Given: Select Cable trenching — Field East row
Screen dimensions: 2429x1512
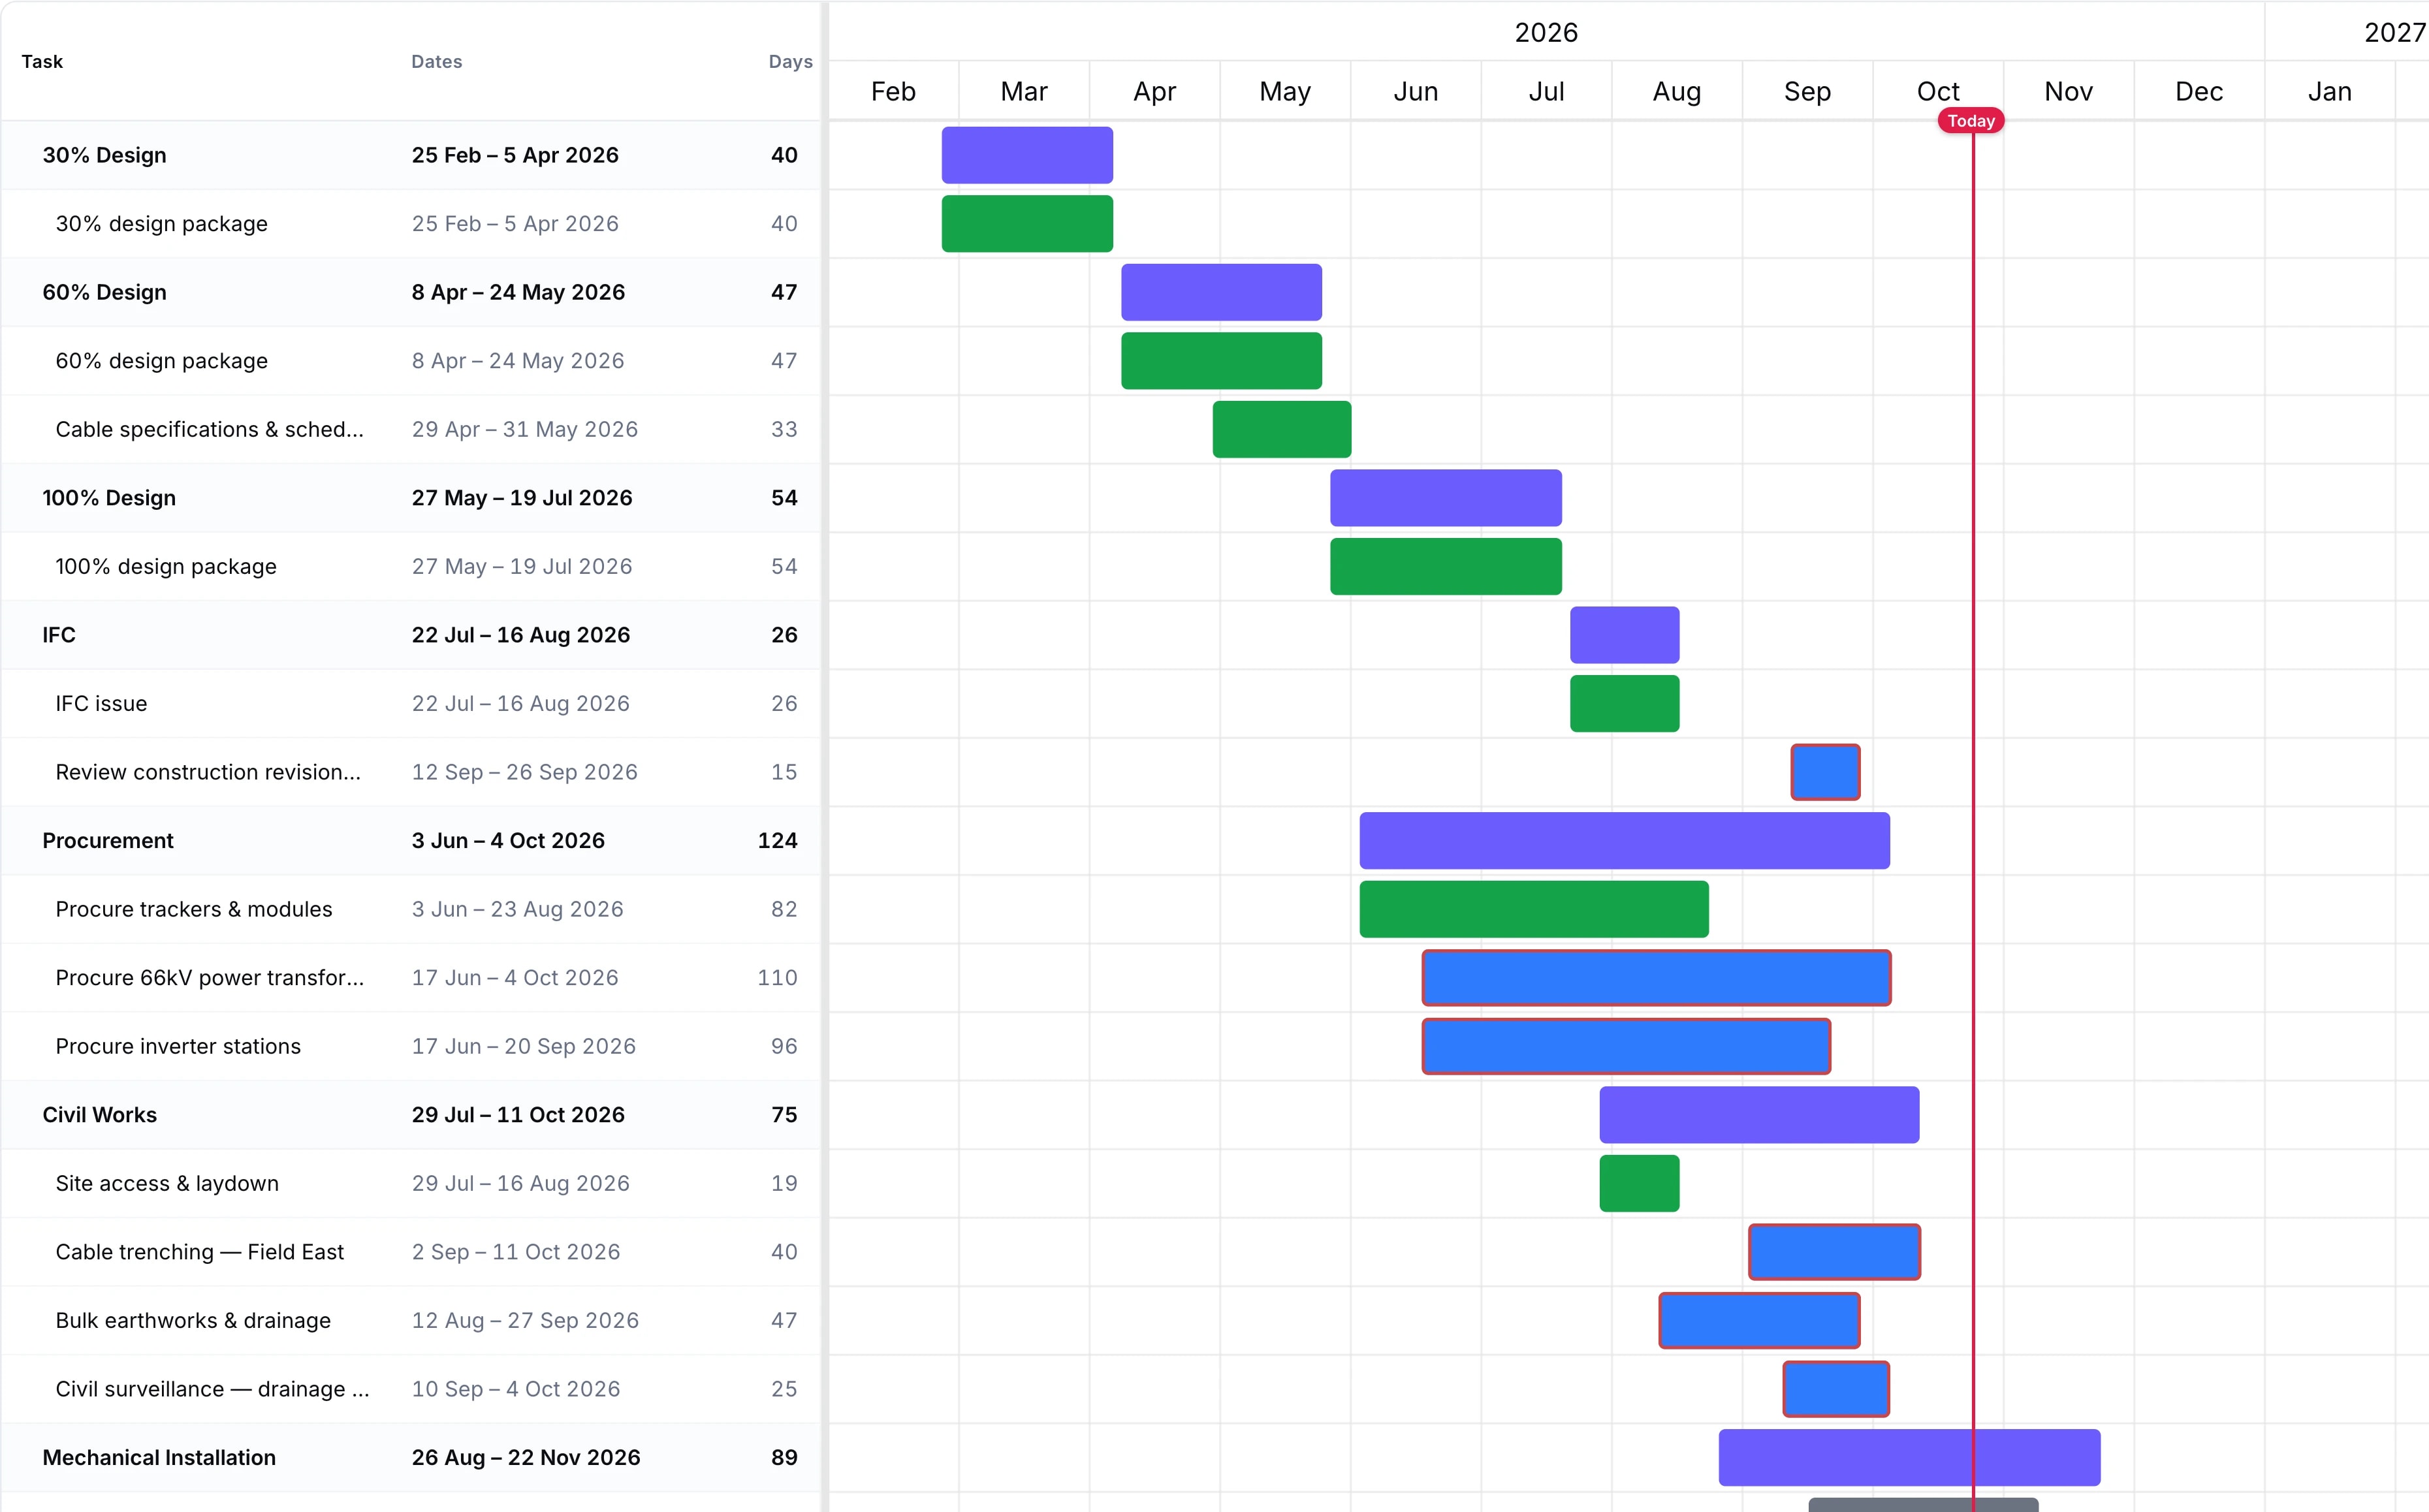Looking at the screenshot, I should (x=410, y=1252).
